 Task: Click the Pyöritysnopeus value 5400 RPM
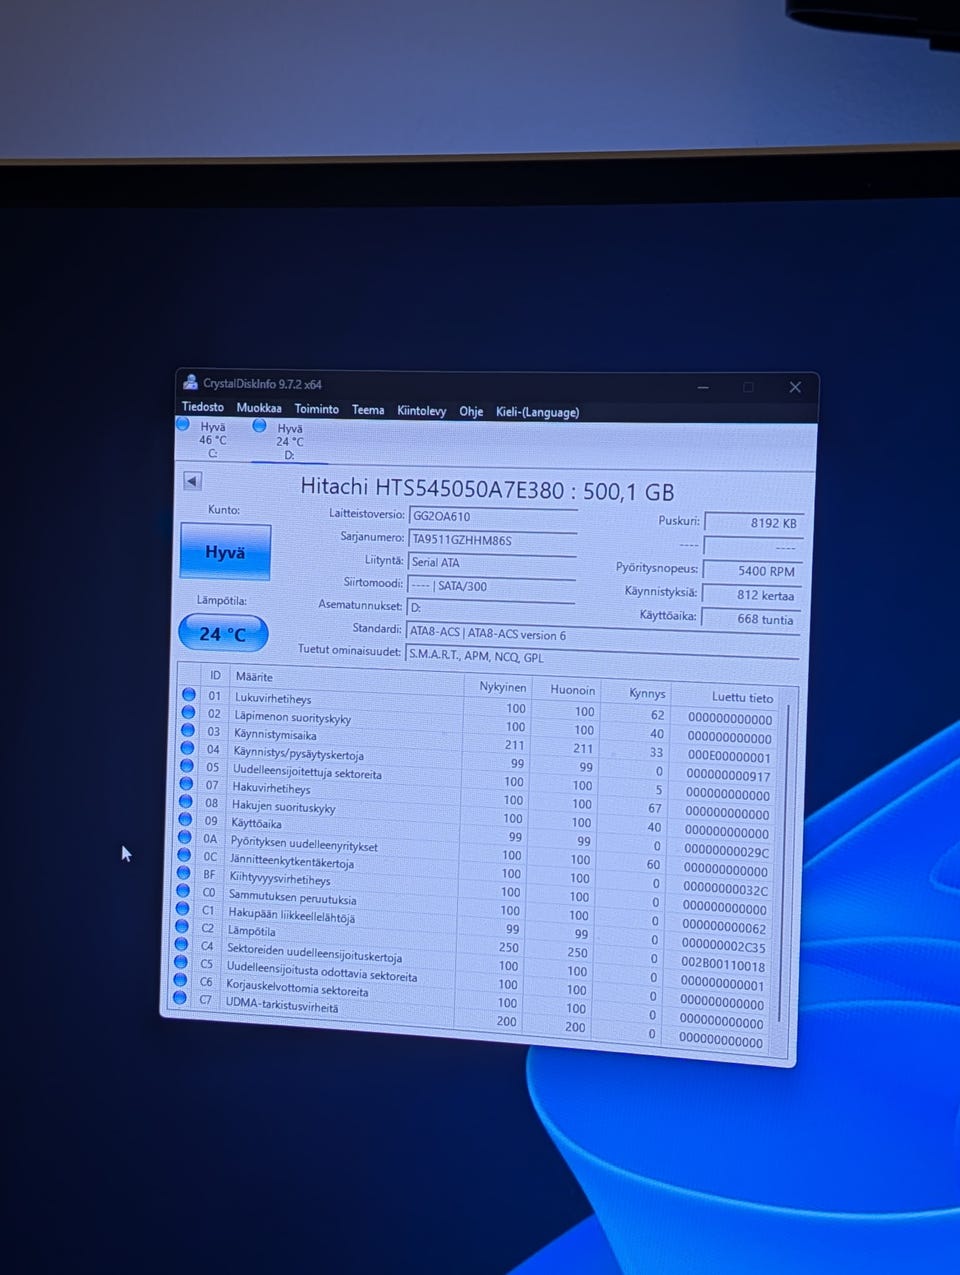[x=752, y=571]
